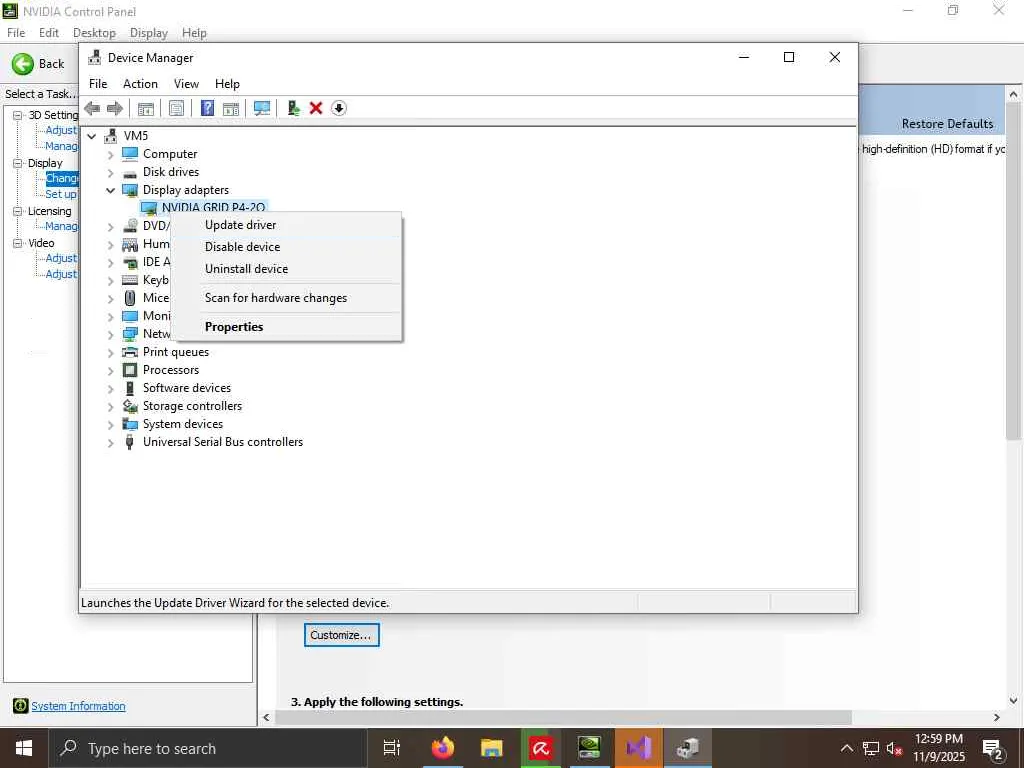Collapse the Video node in NVIDIA tree
The height and width of the screenshot is (768, 1024).
pos(18,243)
